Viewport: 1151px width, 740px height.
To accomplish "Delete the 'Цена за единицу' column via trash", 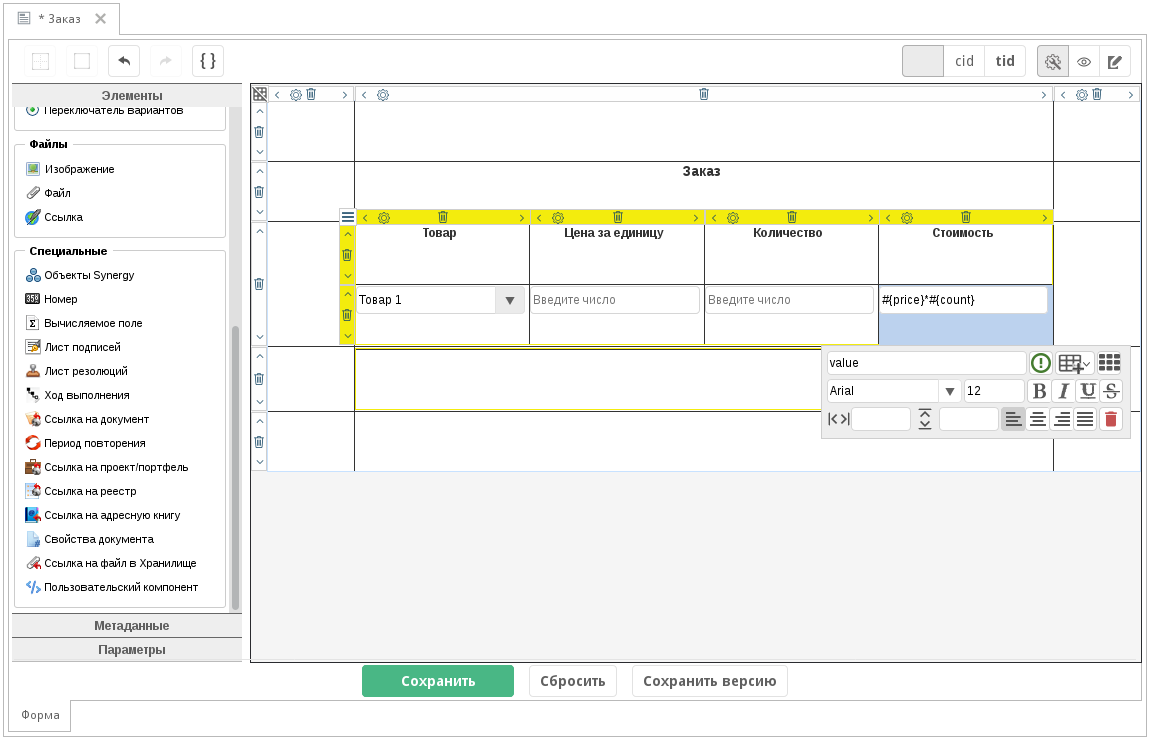I will (x=617, y=217).
